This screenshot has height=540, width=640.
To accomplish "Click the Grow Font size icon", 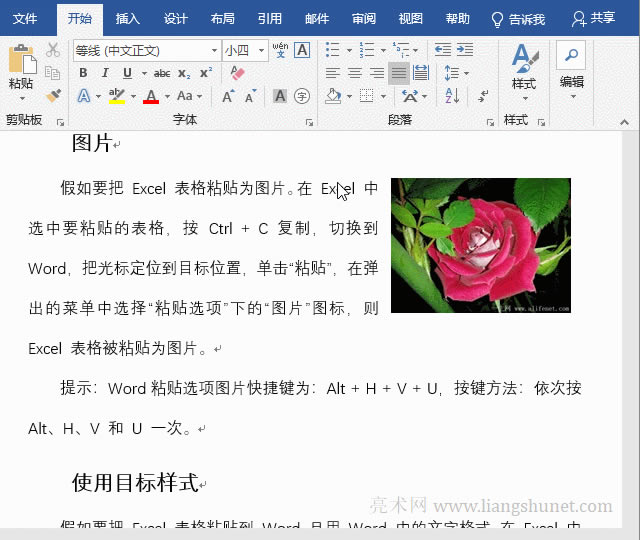I will (x=228, y=97).
